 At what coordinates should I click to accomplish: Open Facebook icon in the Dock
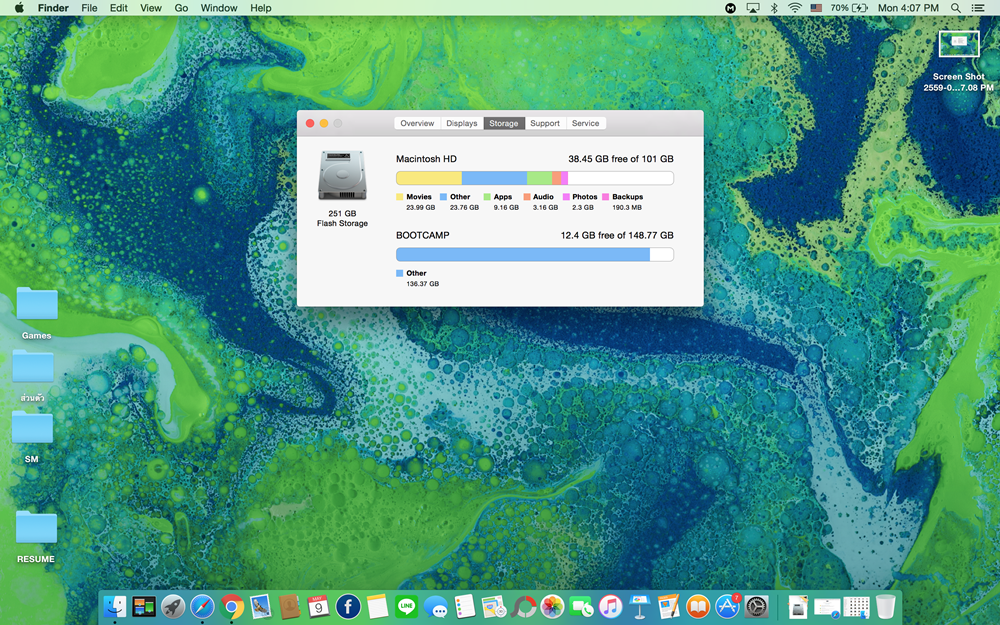coord(348,607)
